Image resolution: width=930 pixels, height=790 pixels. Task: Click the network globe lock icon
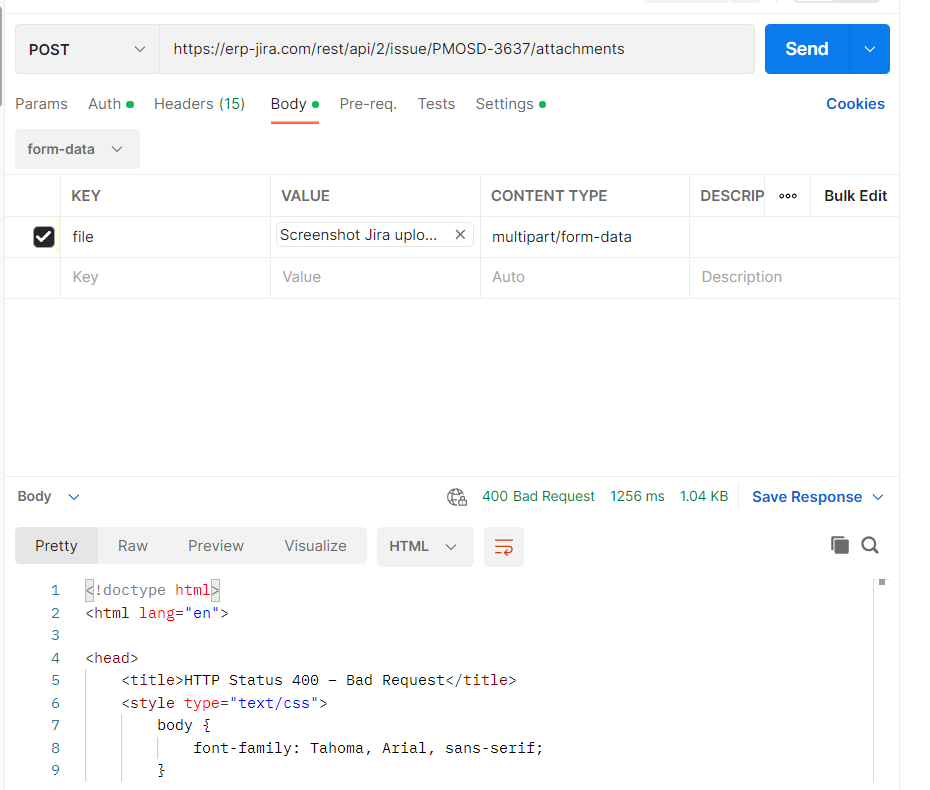click(457, 497)
